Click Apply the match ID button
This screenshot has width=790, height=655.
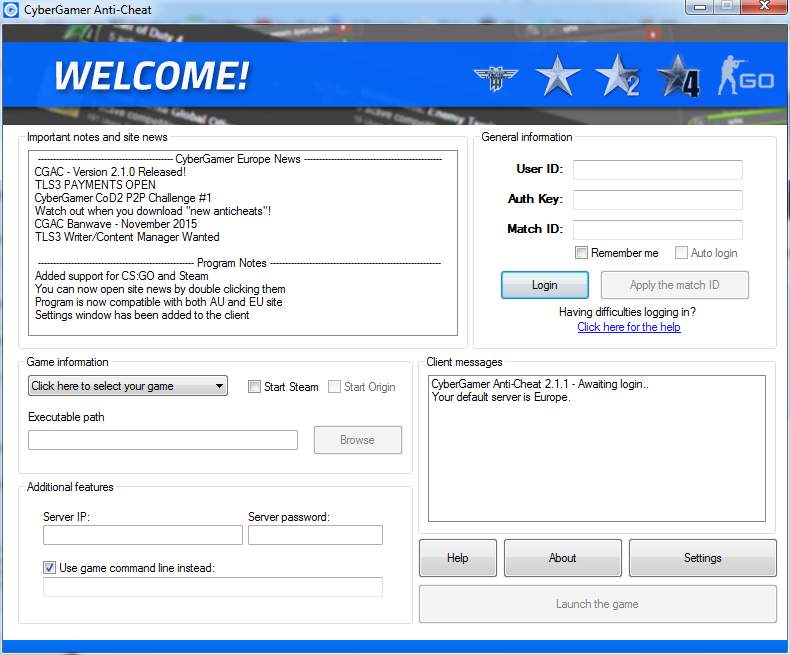coord(675,285)
